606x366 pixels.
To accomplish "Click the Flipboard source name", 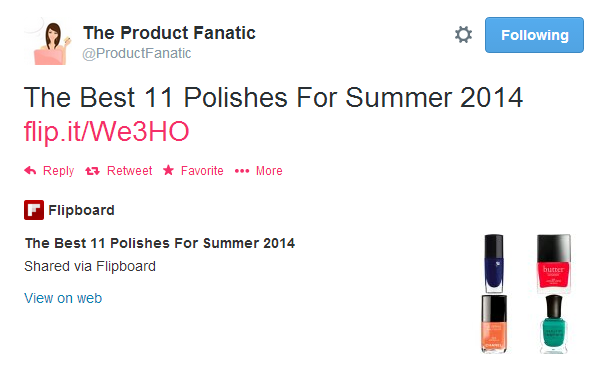I will tap(82, 210).
